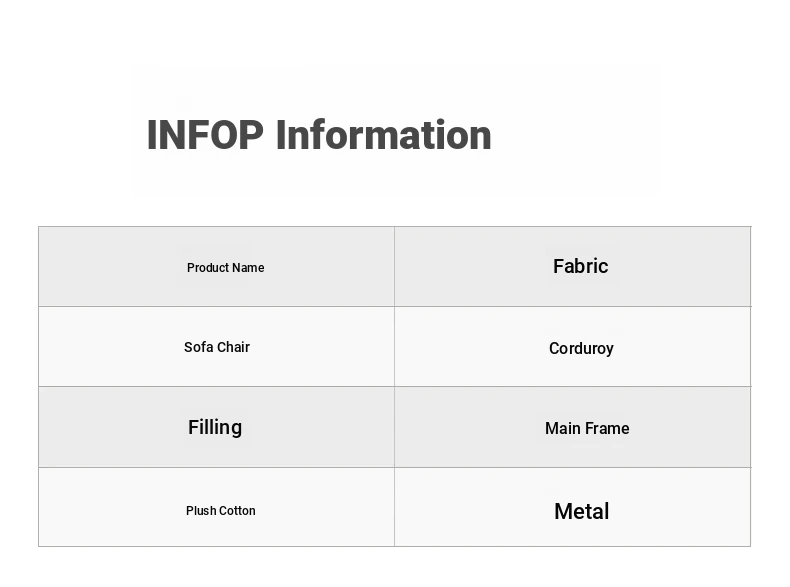The height and width of the screenshot is (587, 790).
Task: Select the INFOP Information title text
Action: (x=319, y=135)
